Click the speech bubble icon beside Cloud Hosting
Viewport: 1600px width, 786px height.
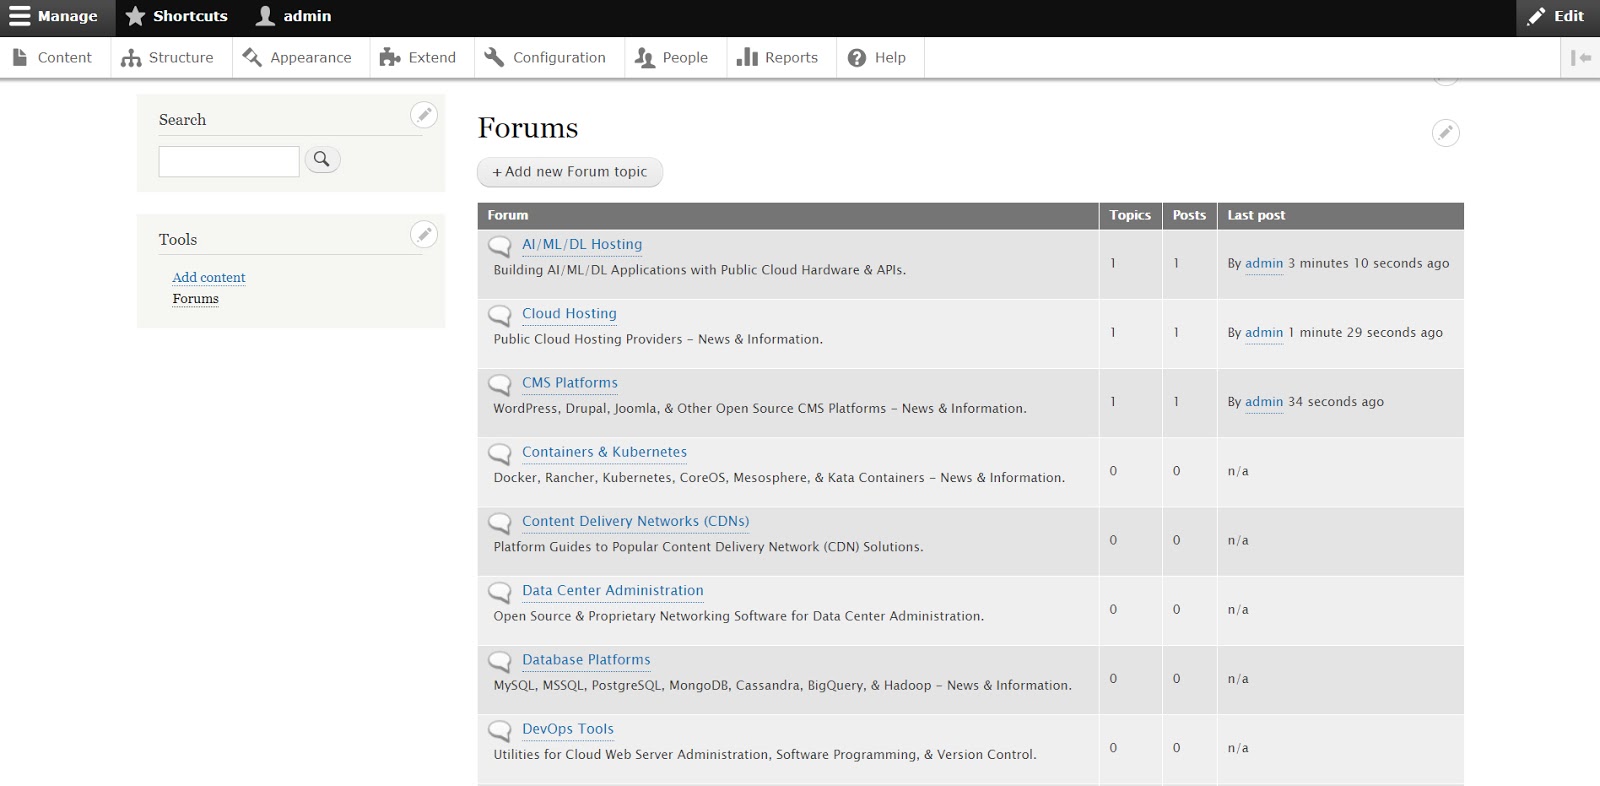point(499,316)
